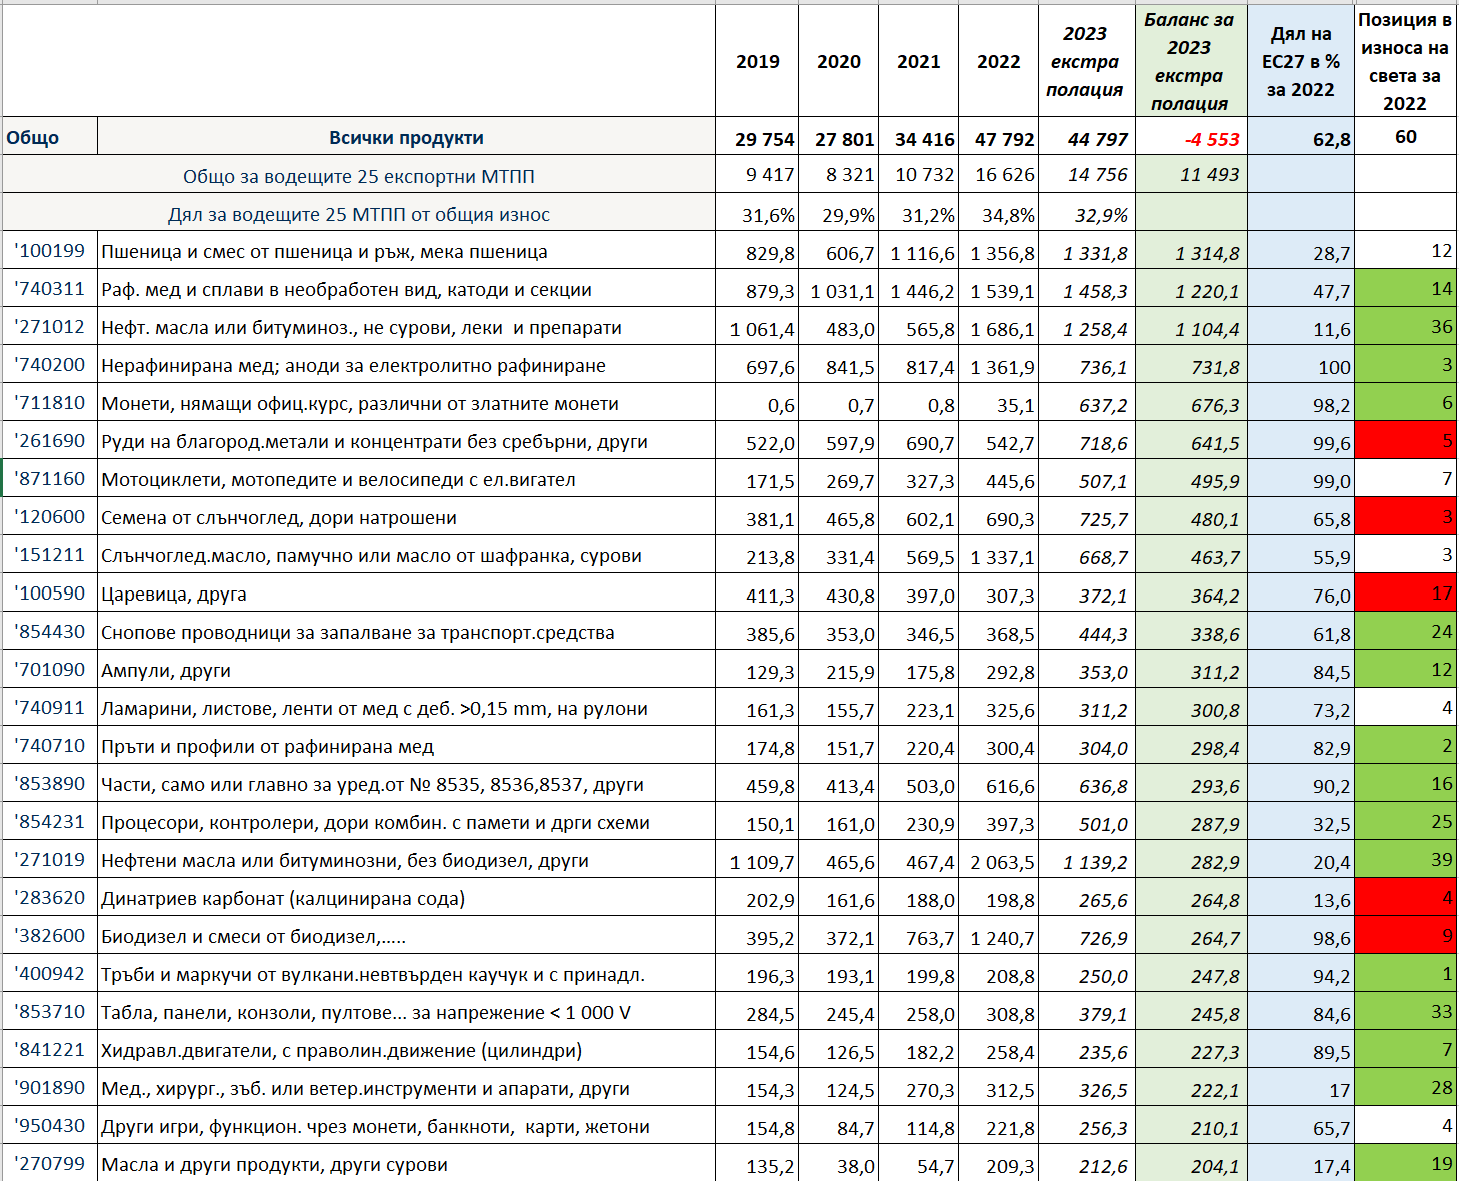Click "Общо за водещите 25 експортни МТПП" label
Viewport: 1460px width, 1182px height.
tap(358, 176)
